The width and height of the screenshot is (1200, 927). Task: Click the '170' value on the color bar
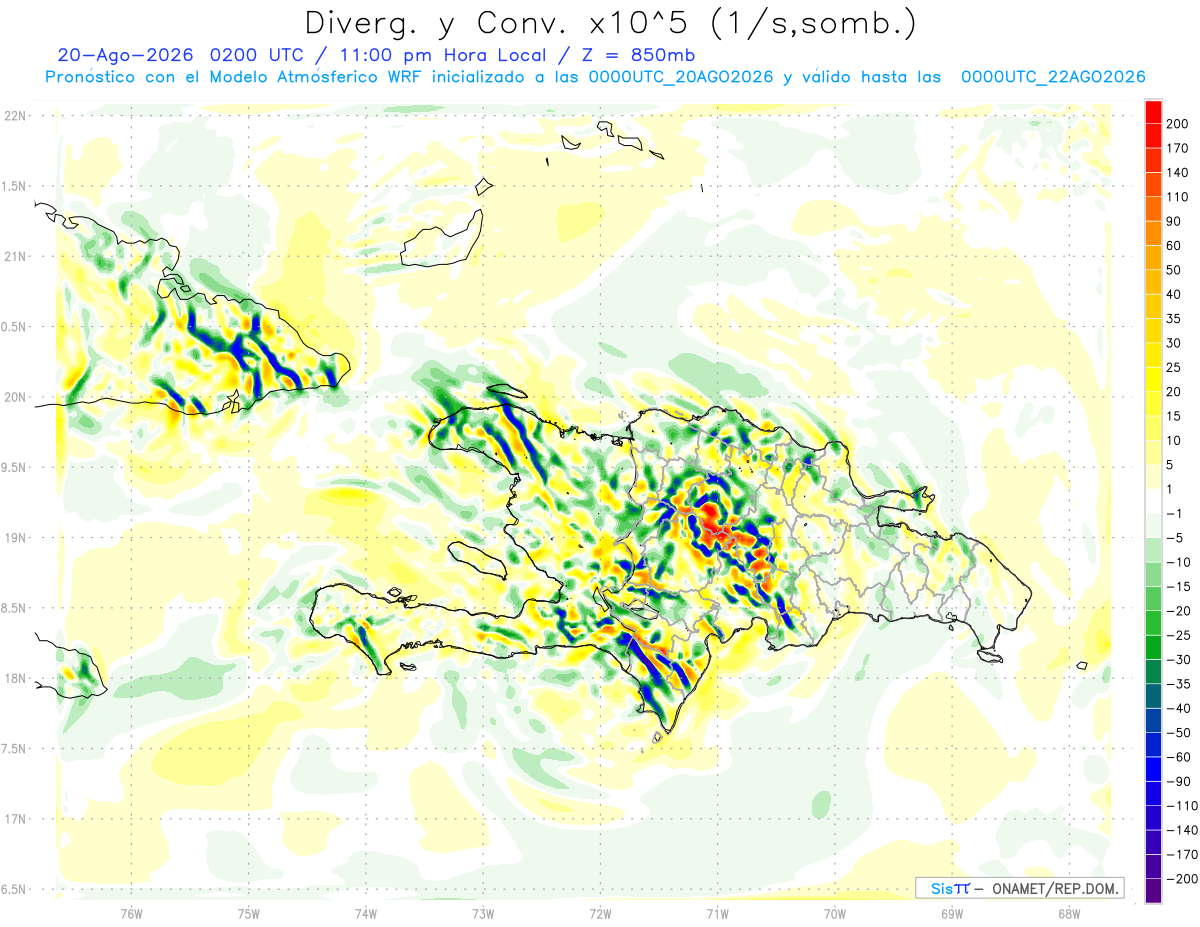[x=1177, y=148]
